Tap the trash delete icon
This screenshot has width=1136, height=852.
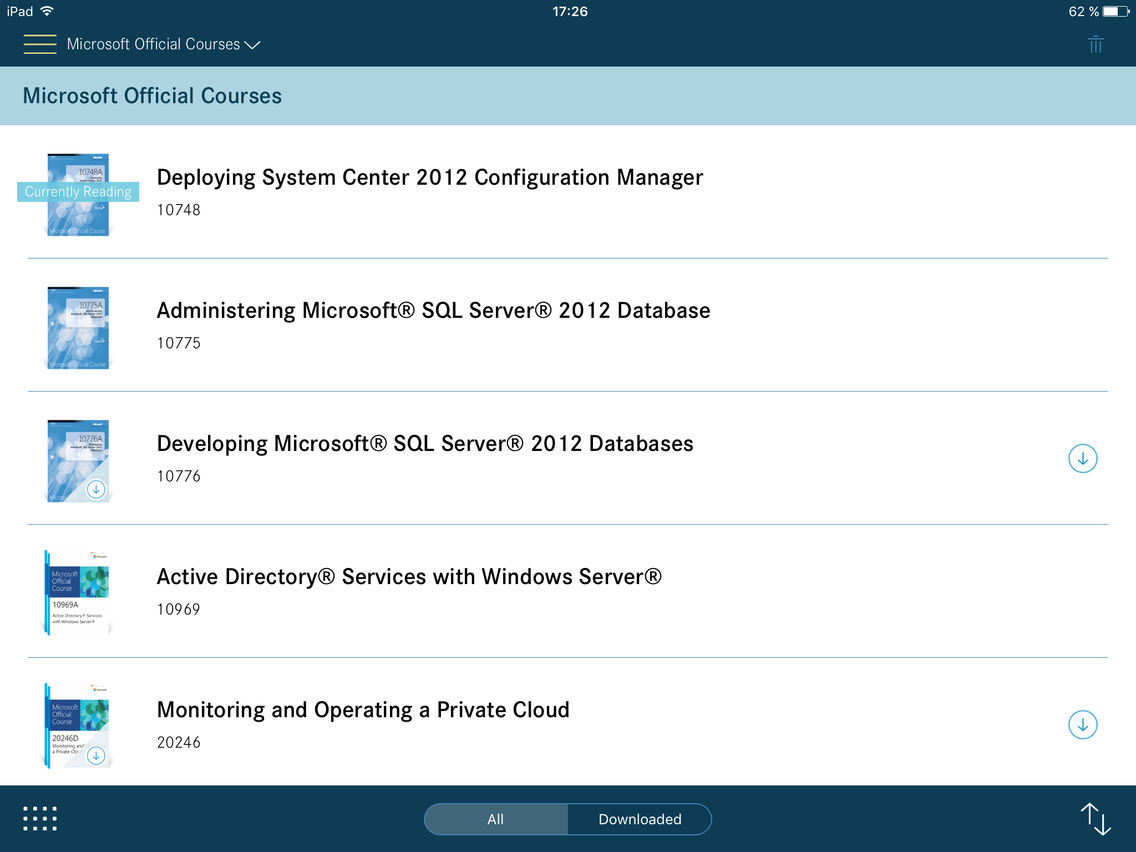click(x=1095, y=44)
